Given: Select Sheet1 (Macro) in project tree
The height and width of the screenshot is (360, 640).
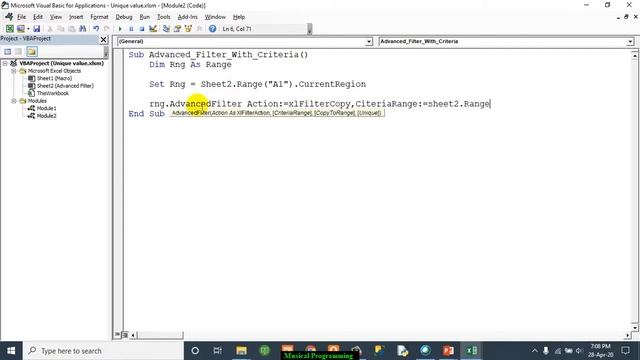Looking at the screenshot, I should [x=54, y=78].
